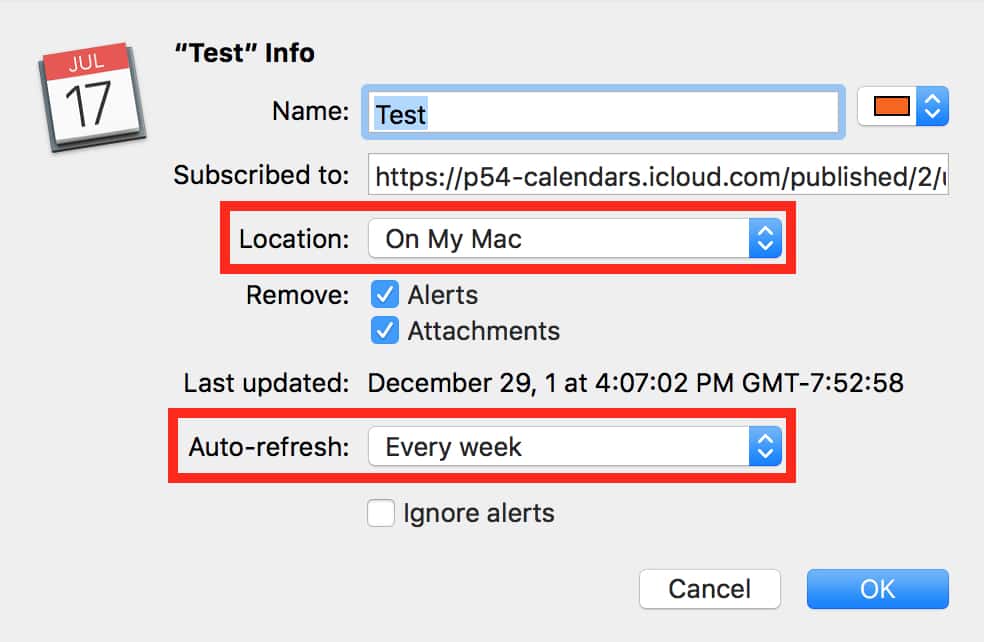Click the "Test" Info heading

click(x=245, y=53)
